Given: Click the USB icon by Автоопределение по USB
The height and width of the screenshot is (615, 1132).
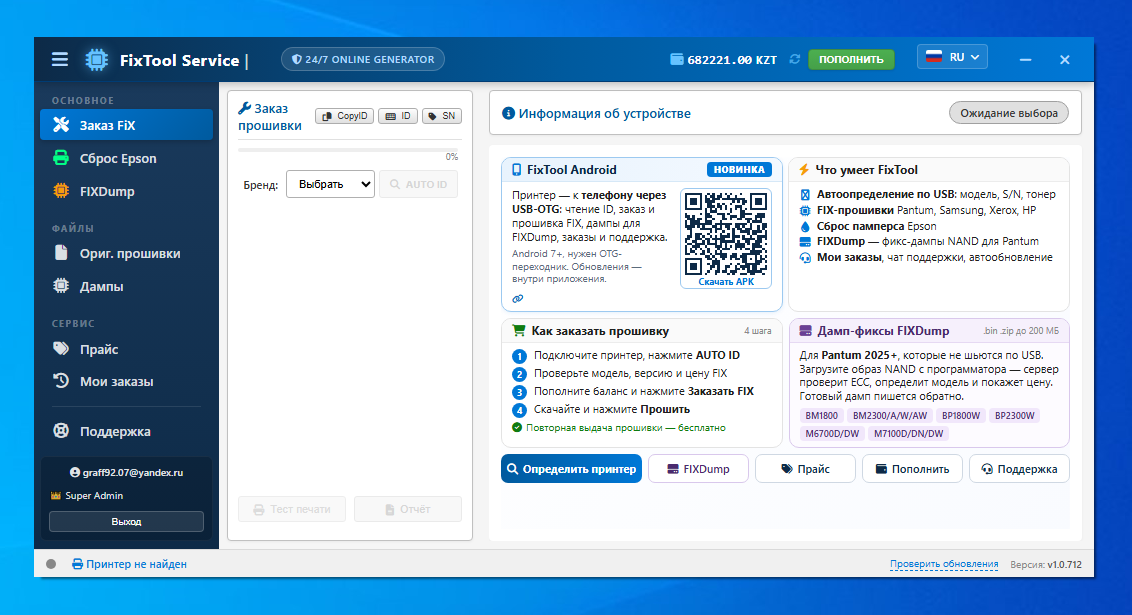Looking at the screenshot, I should tap(805, 194).
